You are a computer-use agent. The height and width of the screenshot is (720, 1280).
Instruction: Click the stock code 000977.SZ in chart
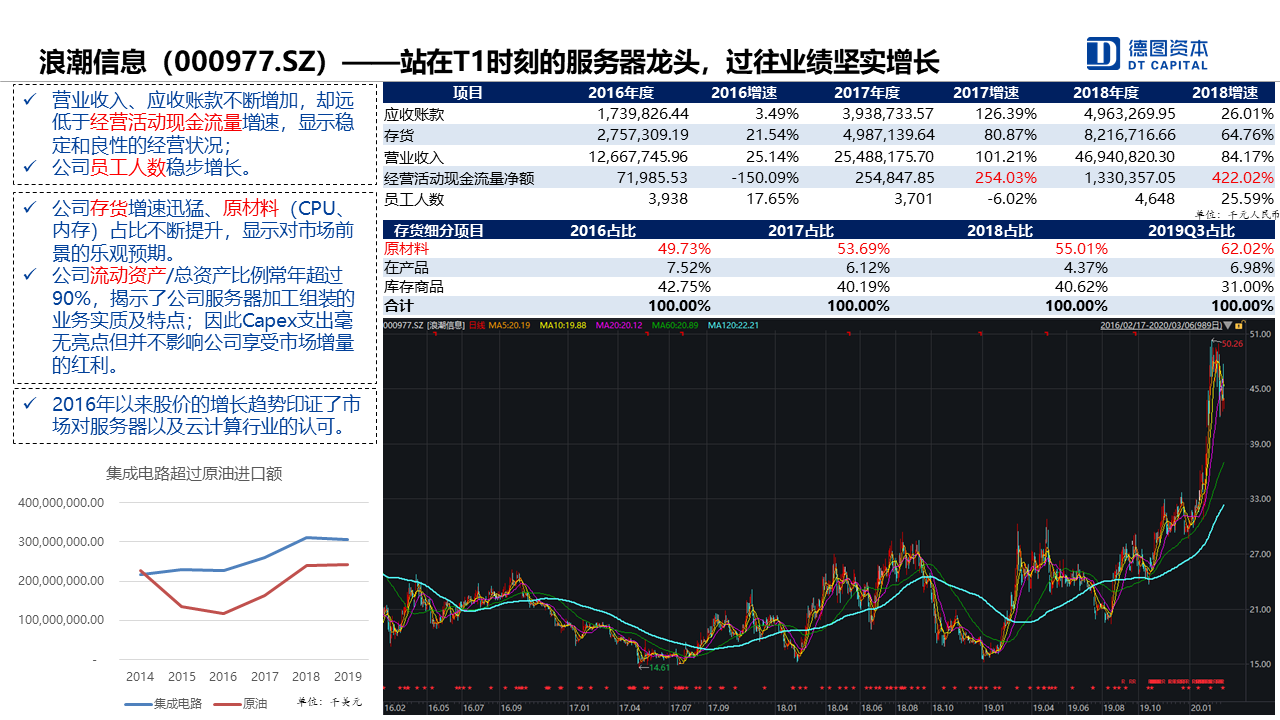click(405, 325)
